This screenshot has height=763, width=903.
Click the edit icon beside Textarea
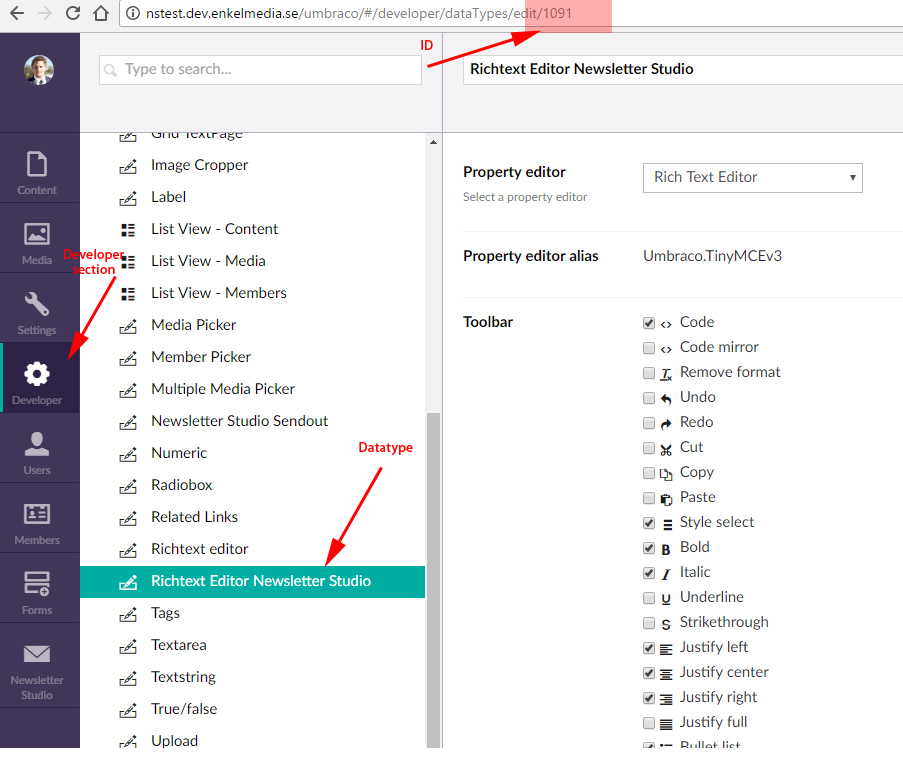pos(128,646)
